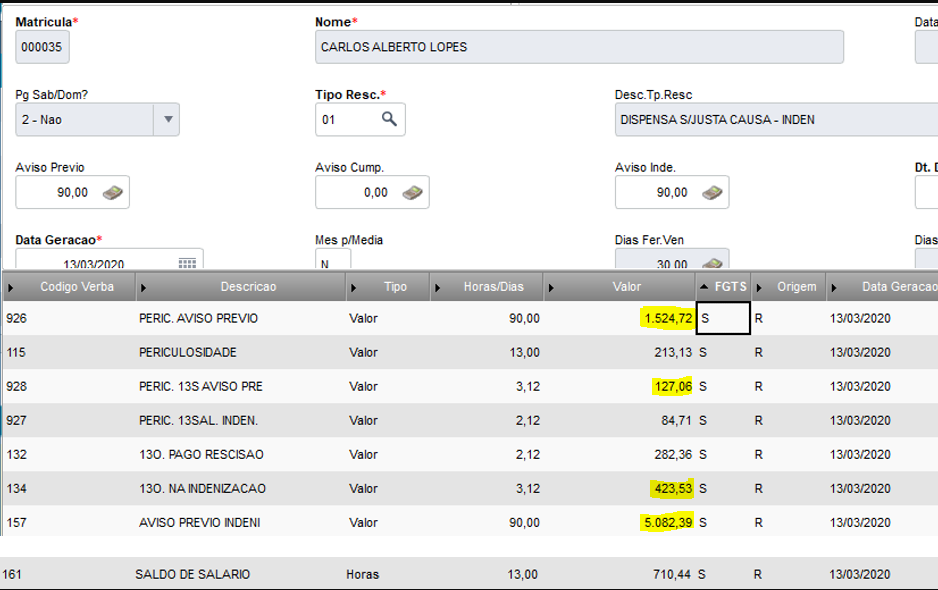Open the Tipo Resc. search magnifier
This screenshot has height=590, width=938.
click(389, 119)
